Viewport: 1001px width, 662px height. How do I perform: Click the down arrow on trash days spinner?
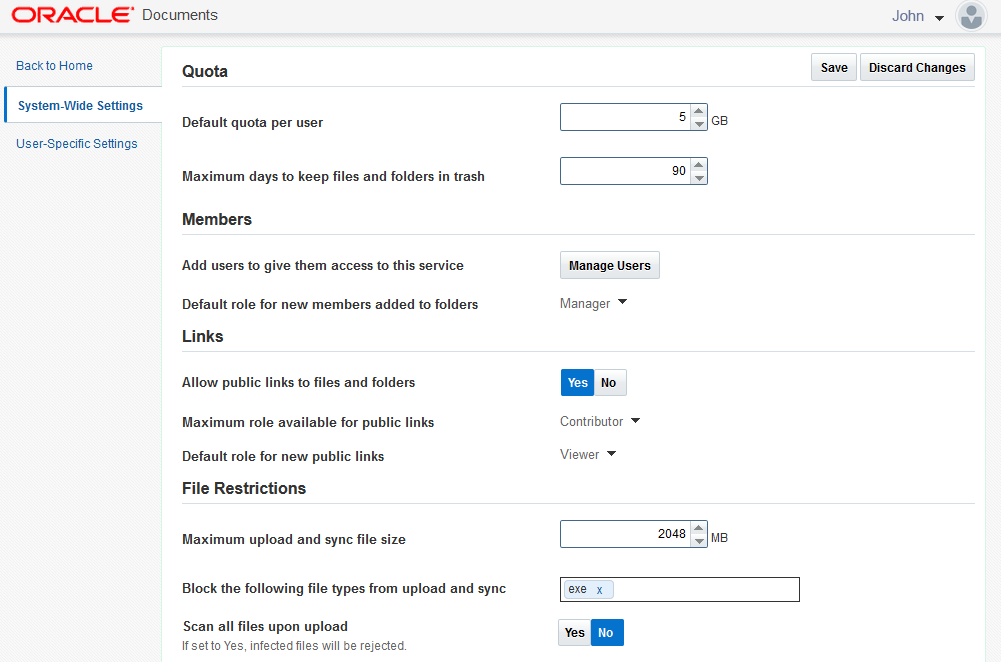698,177
